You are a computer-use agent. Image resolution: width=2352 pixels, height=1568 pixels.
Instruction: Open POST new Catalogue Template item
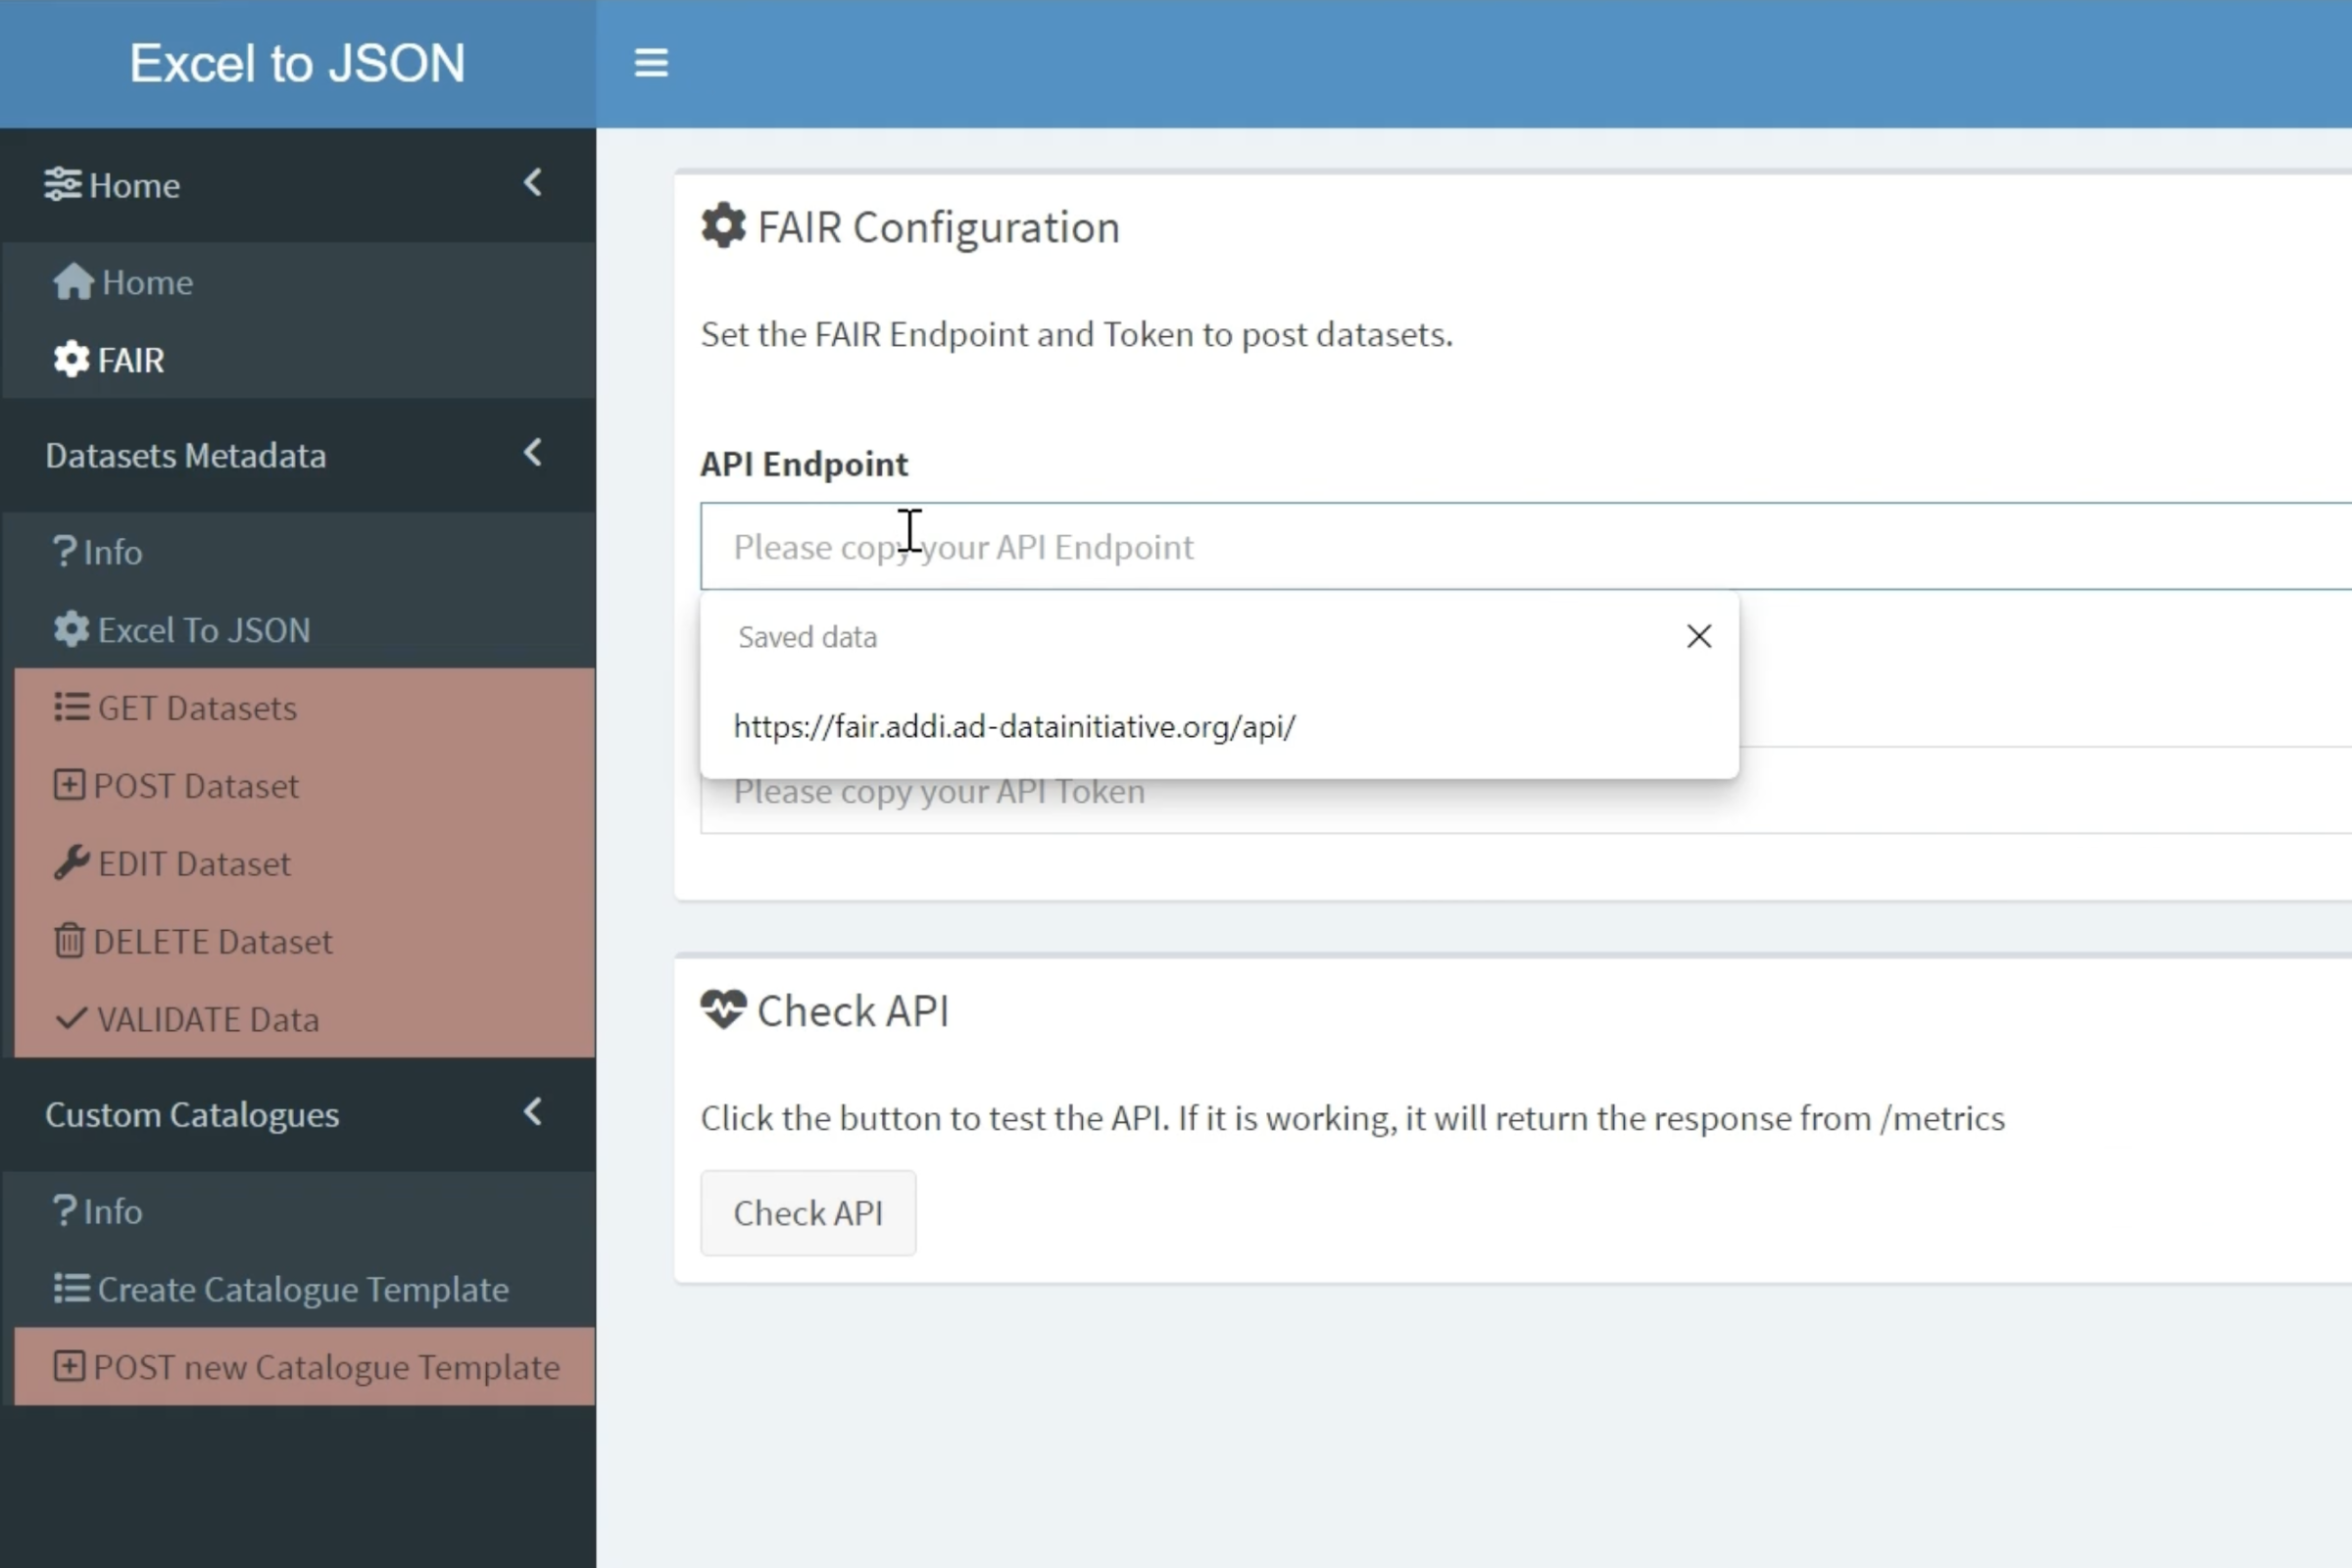click(x=325, y=1367)
